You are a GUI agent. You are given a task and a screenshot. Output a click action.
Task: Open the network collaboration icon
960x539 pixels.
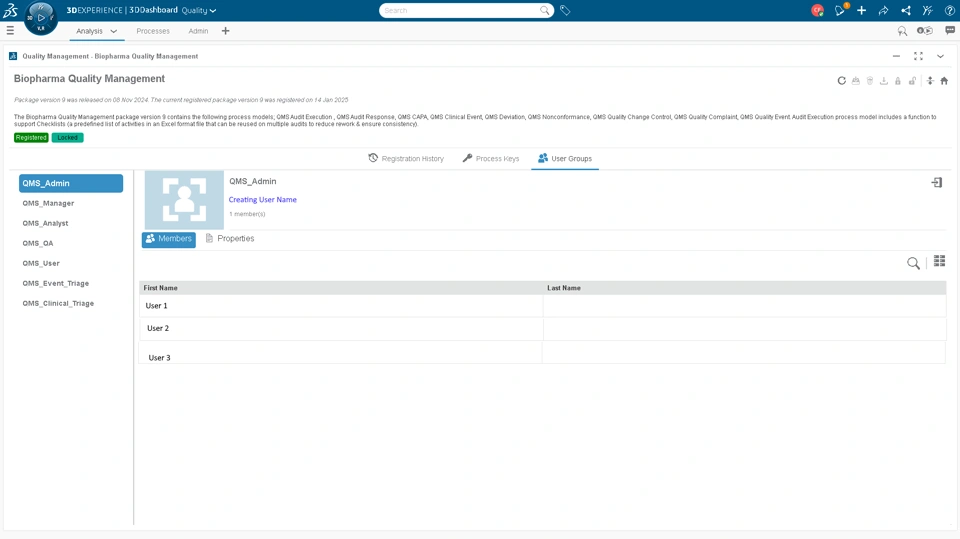point(906,10)
